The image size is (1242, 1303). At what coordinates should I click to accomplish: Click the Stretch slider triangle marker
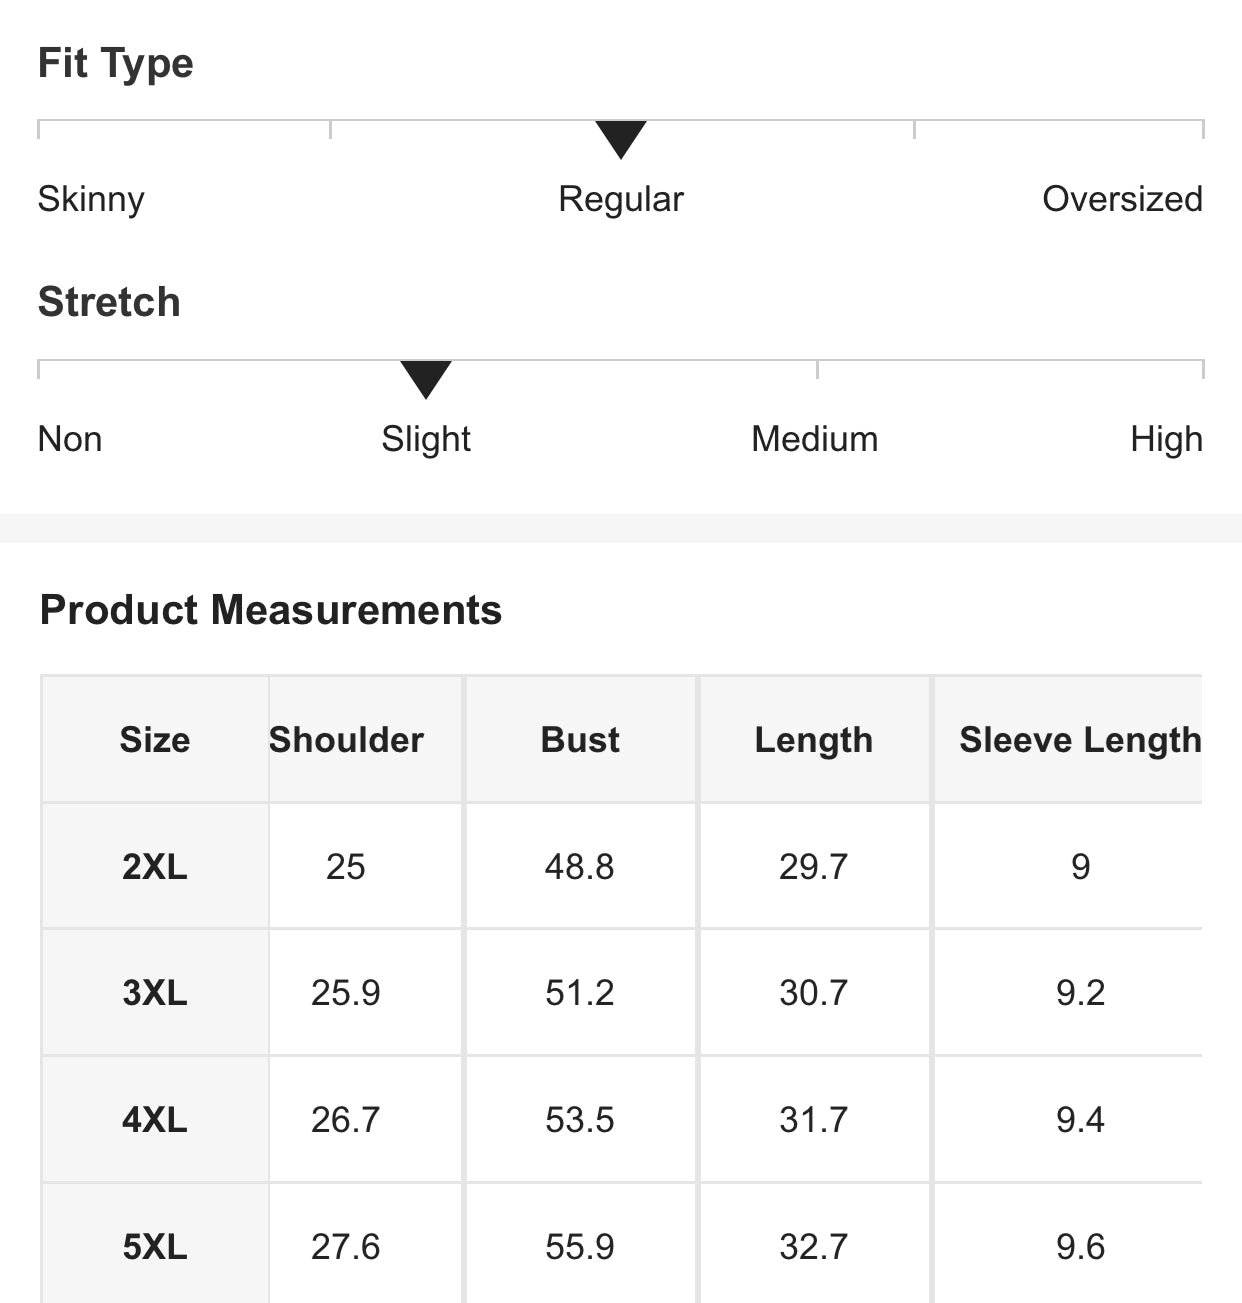(x=426, y=378)
